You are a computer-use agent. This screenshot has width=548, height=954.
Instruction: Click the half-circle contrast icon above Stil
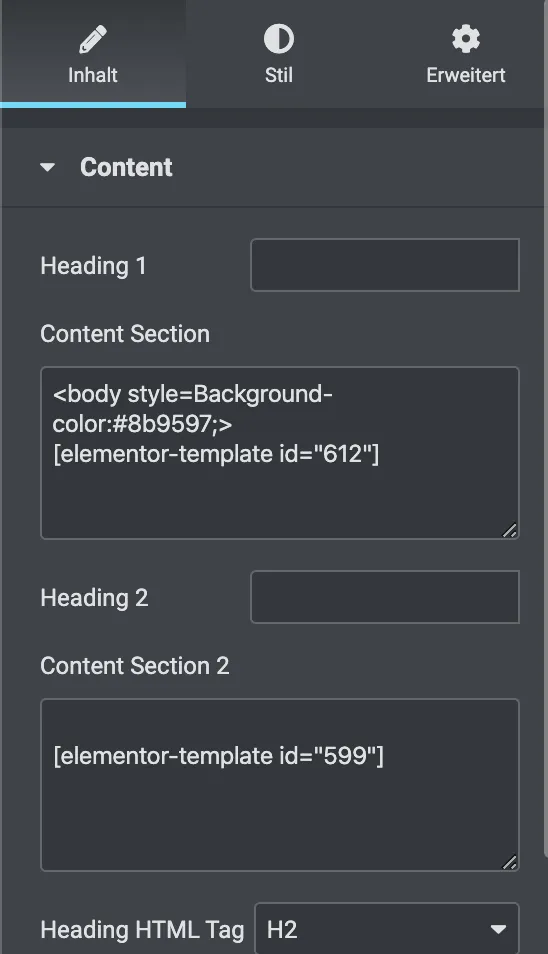tap(279, 39)
